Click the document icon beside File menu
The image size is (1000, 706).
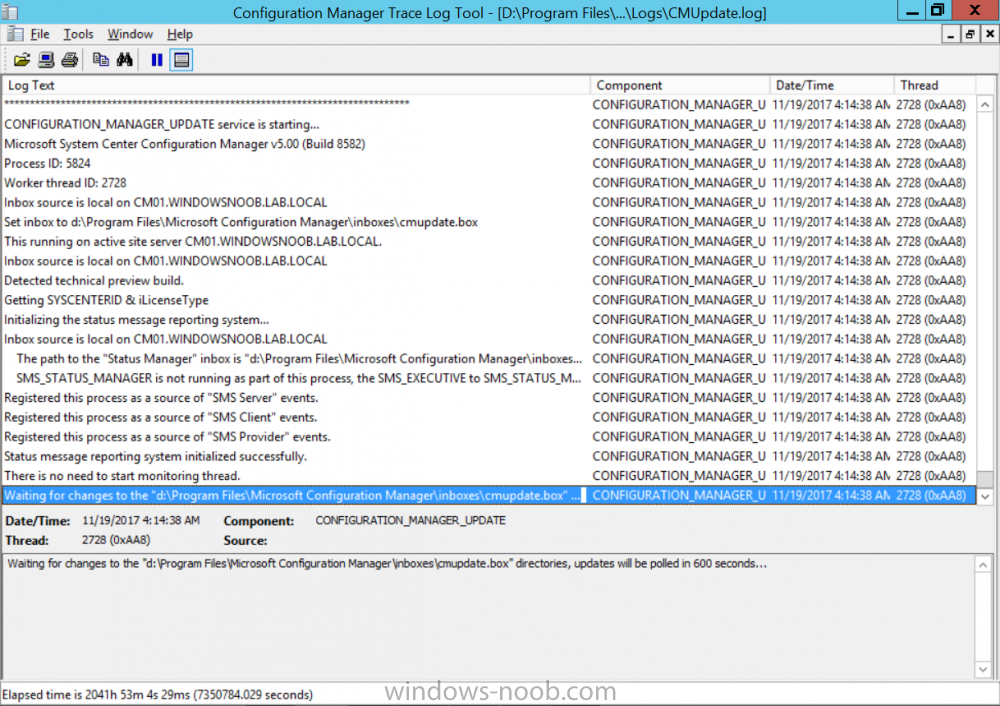15,34
